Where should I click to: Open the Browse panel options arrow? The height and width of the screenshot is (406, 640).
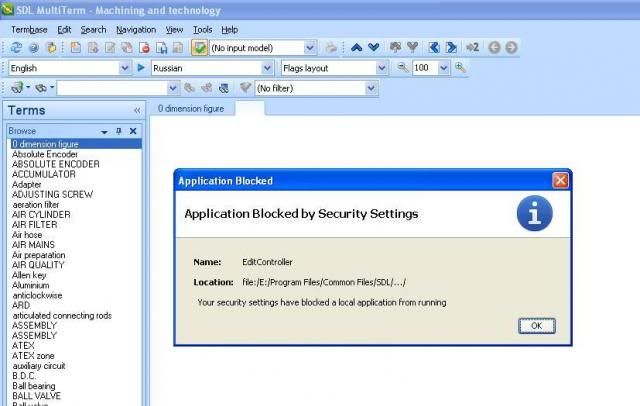[104, 131]
